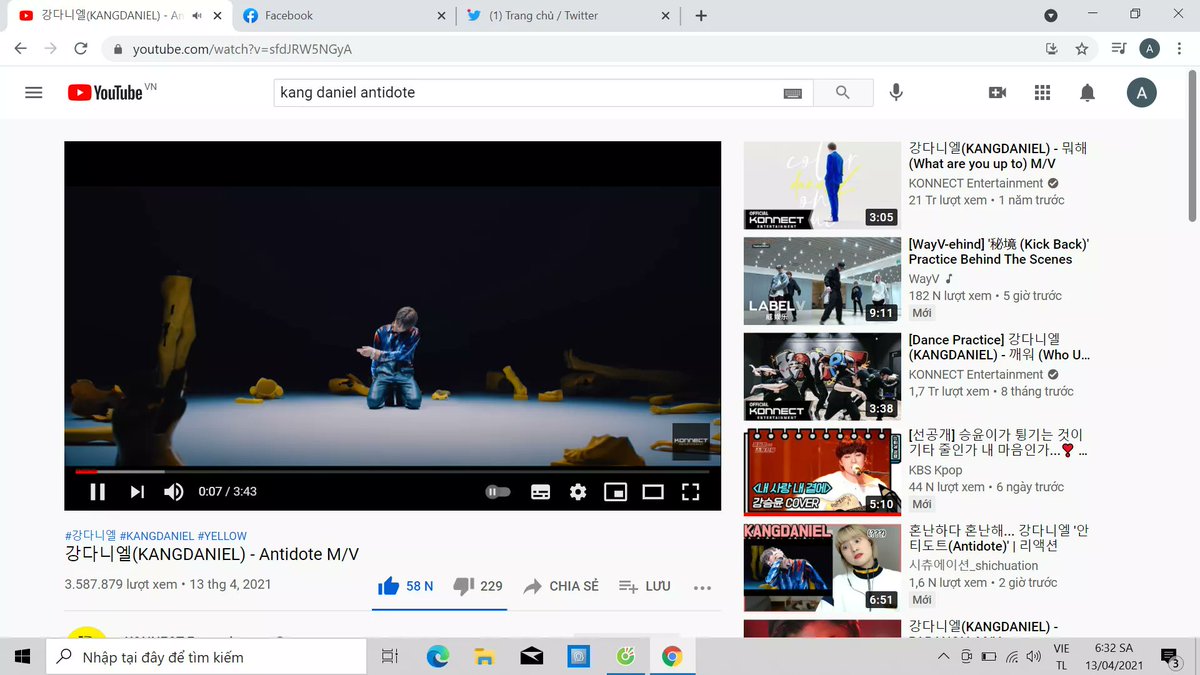Open the Windows action center notifications
Viewport: 1200px width, 675px height.
pos(1168,656)
